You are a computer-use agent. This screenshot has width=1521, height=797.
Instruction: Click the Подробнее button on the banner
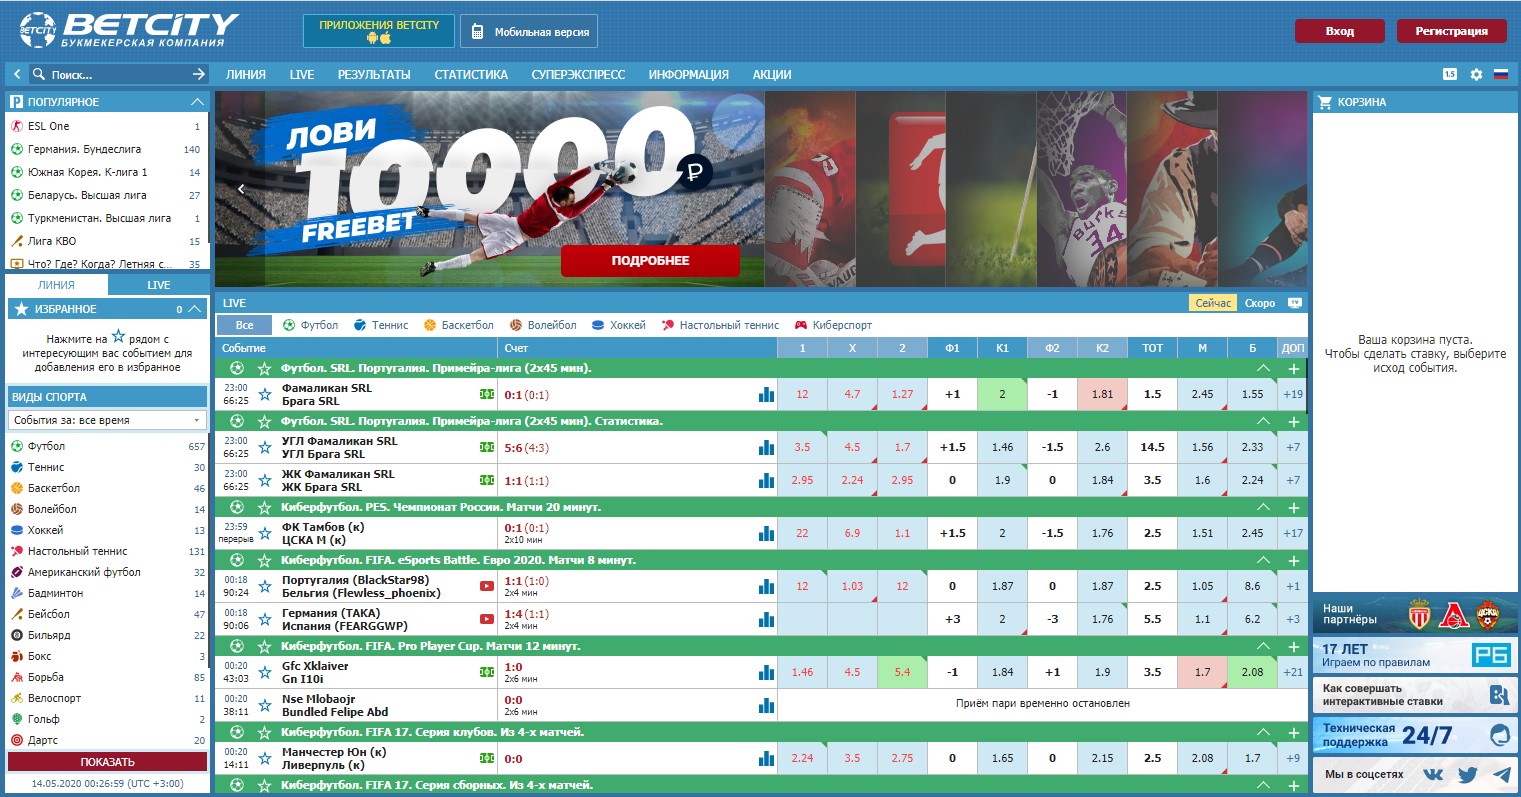[x=650, y=260]
